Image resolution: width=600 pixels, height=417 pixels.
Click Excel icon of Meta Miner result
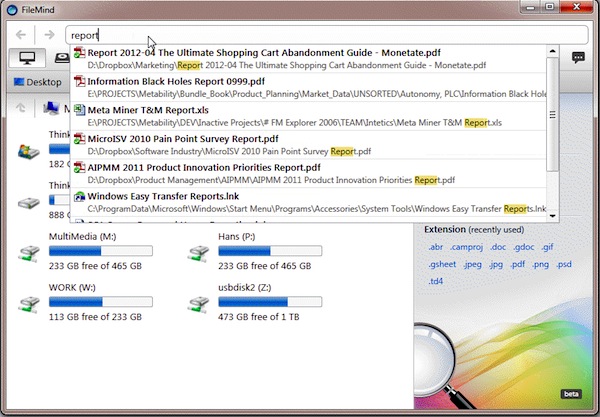click(x=80, y=110)
